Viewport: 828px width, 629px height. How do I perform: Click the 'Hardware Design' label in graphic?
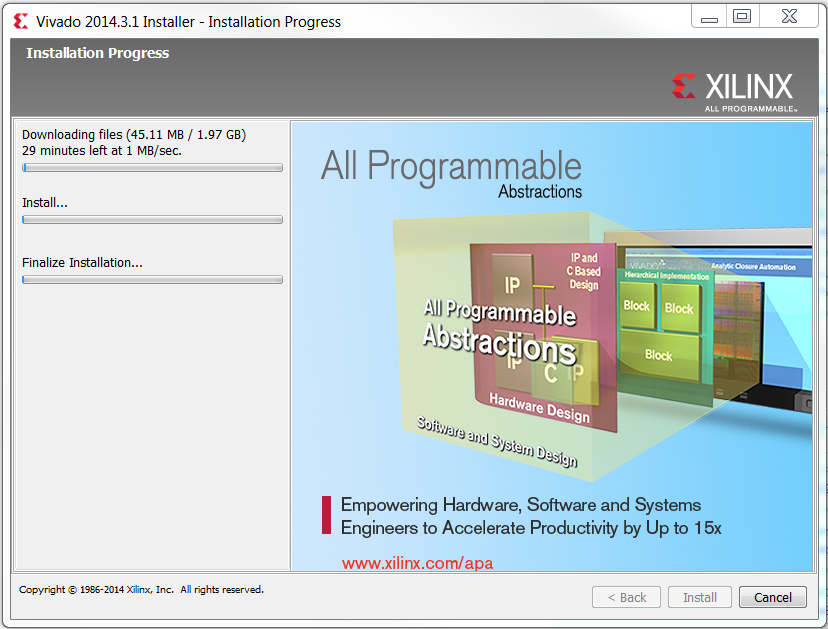[540, 408]
